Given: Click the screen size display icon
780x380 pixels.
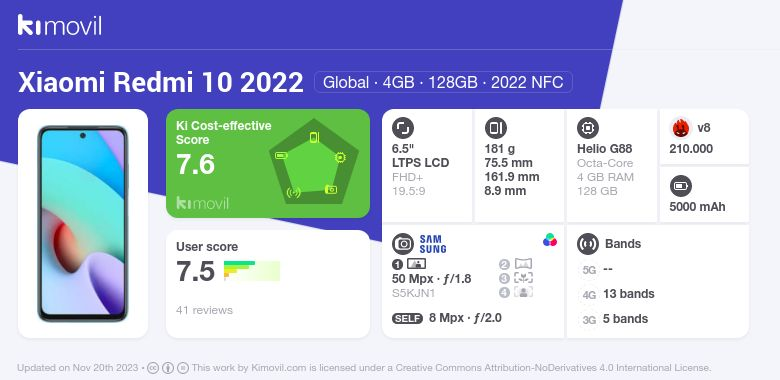Looking at the screenshot, I should pyautogui.click(x=402, y=128).
